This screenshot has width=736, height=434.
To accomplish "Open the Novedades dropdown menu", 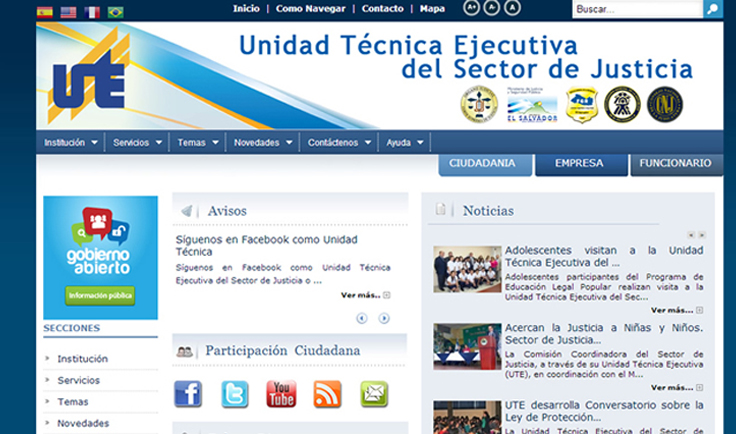I will tap(263, 143).
